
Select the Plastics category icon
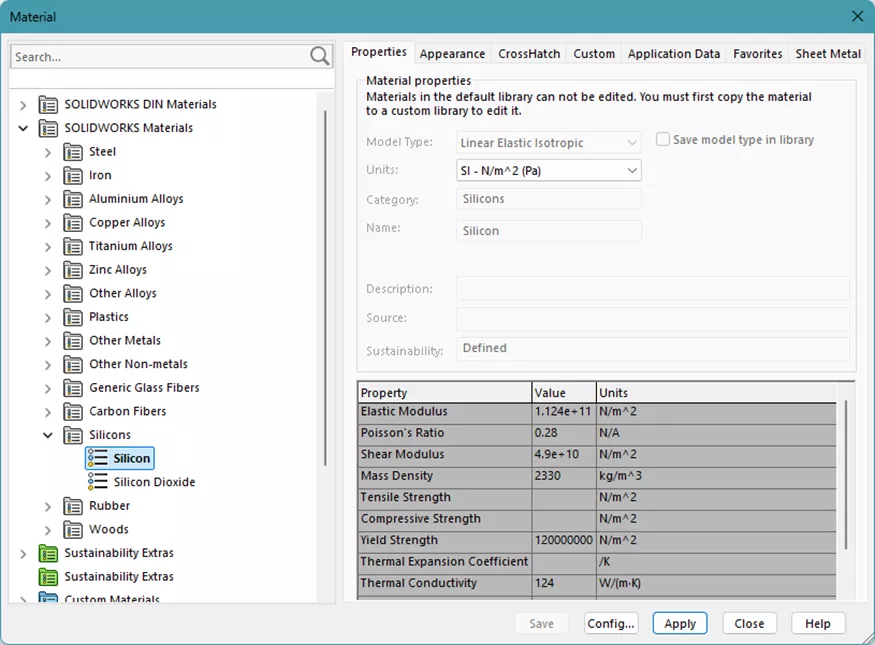[x=74, y=316]
